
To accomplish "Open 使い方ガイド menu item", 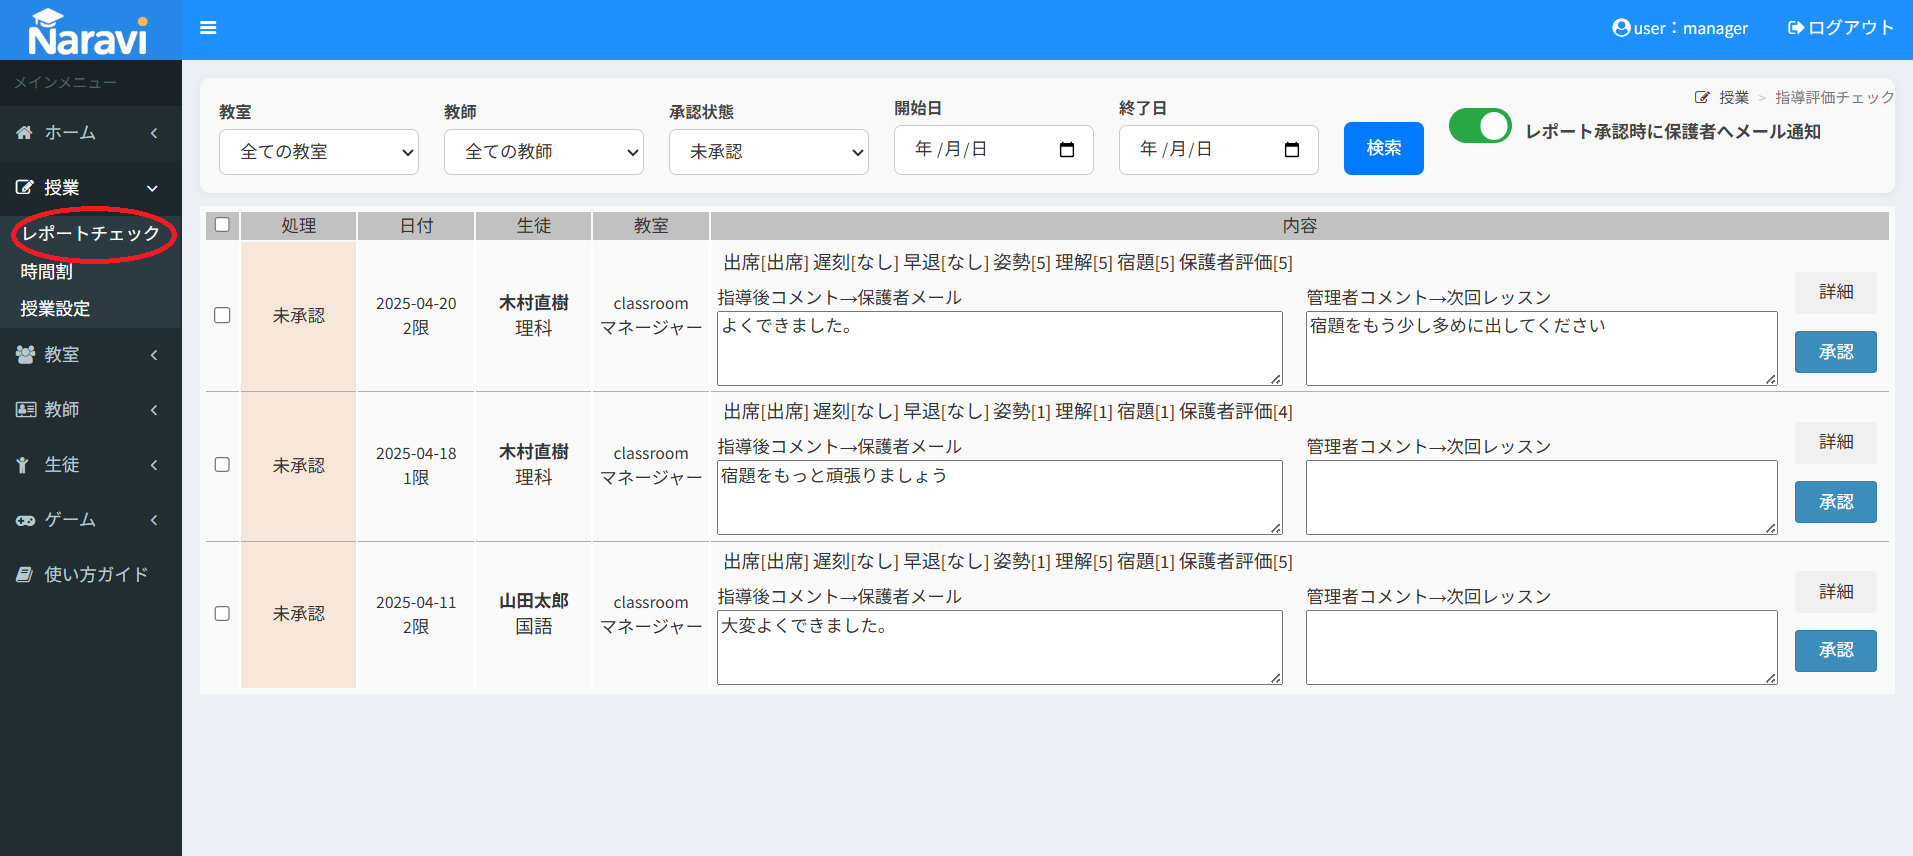I will click(x=91, y=575).
